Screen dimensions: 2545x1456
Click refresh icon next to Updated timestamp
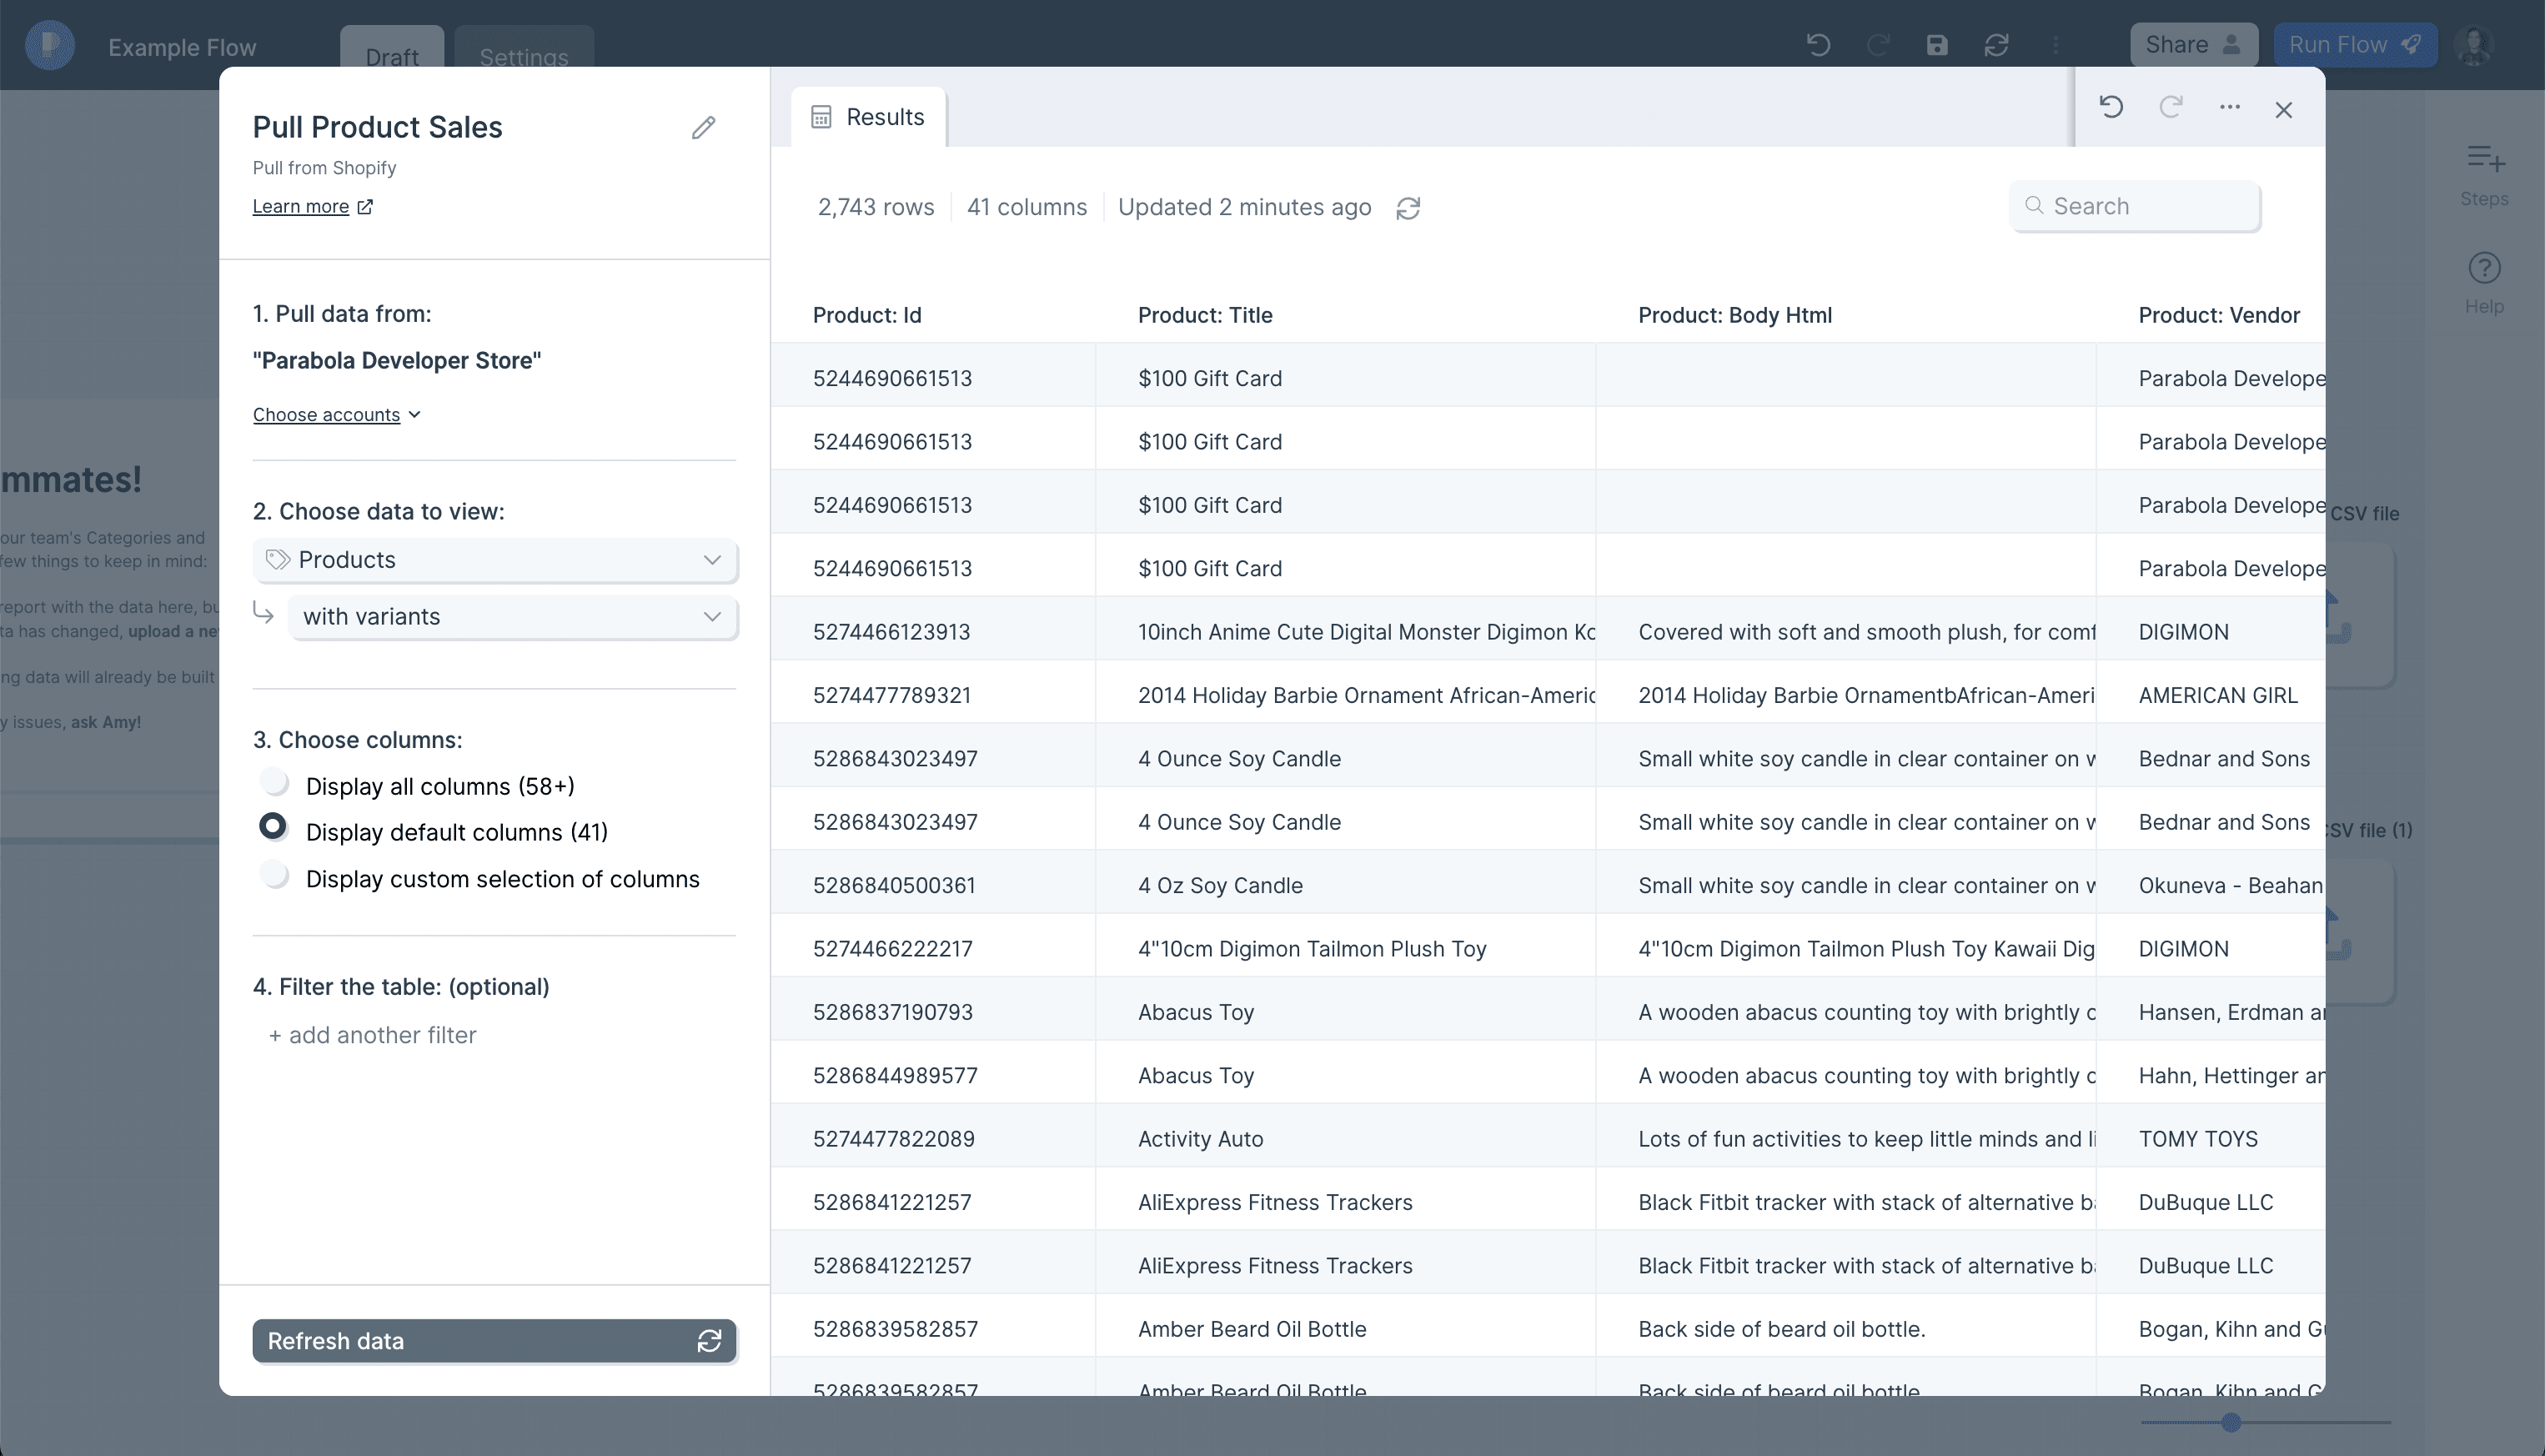(1408, 208)
